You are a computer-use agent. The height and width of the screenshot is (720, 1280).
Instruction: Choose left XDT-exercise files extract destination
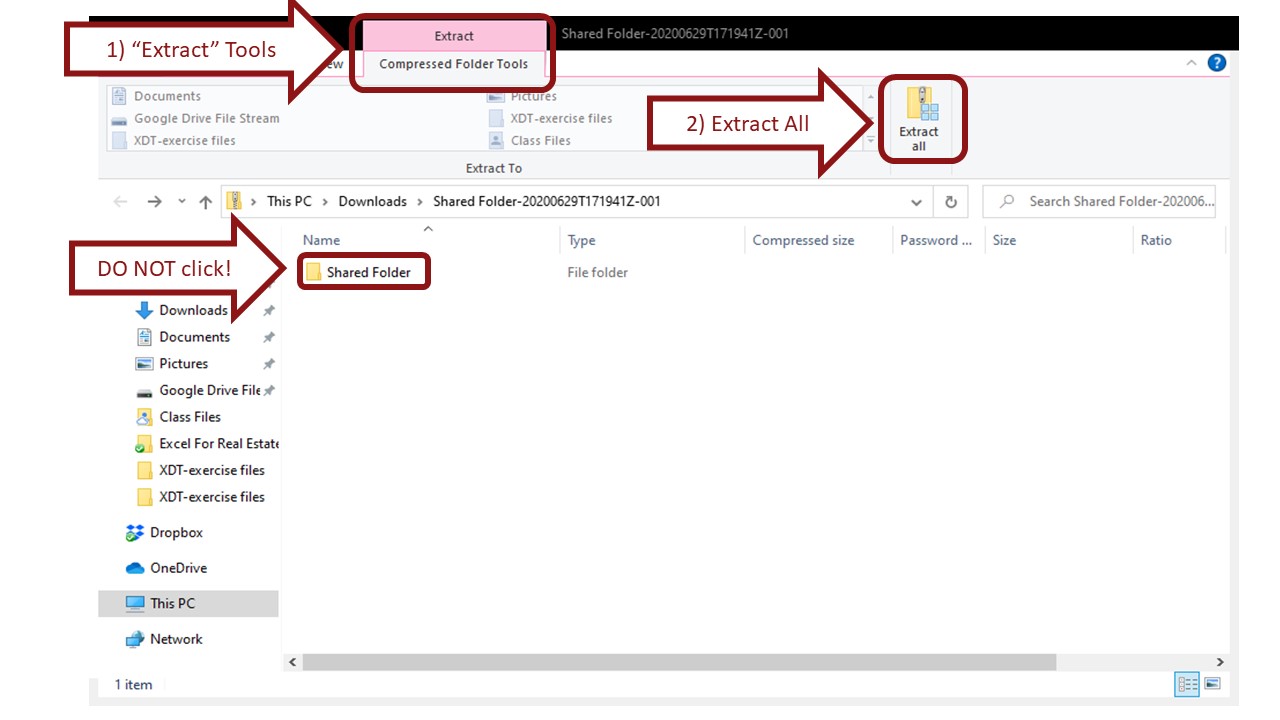(174, 141)
